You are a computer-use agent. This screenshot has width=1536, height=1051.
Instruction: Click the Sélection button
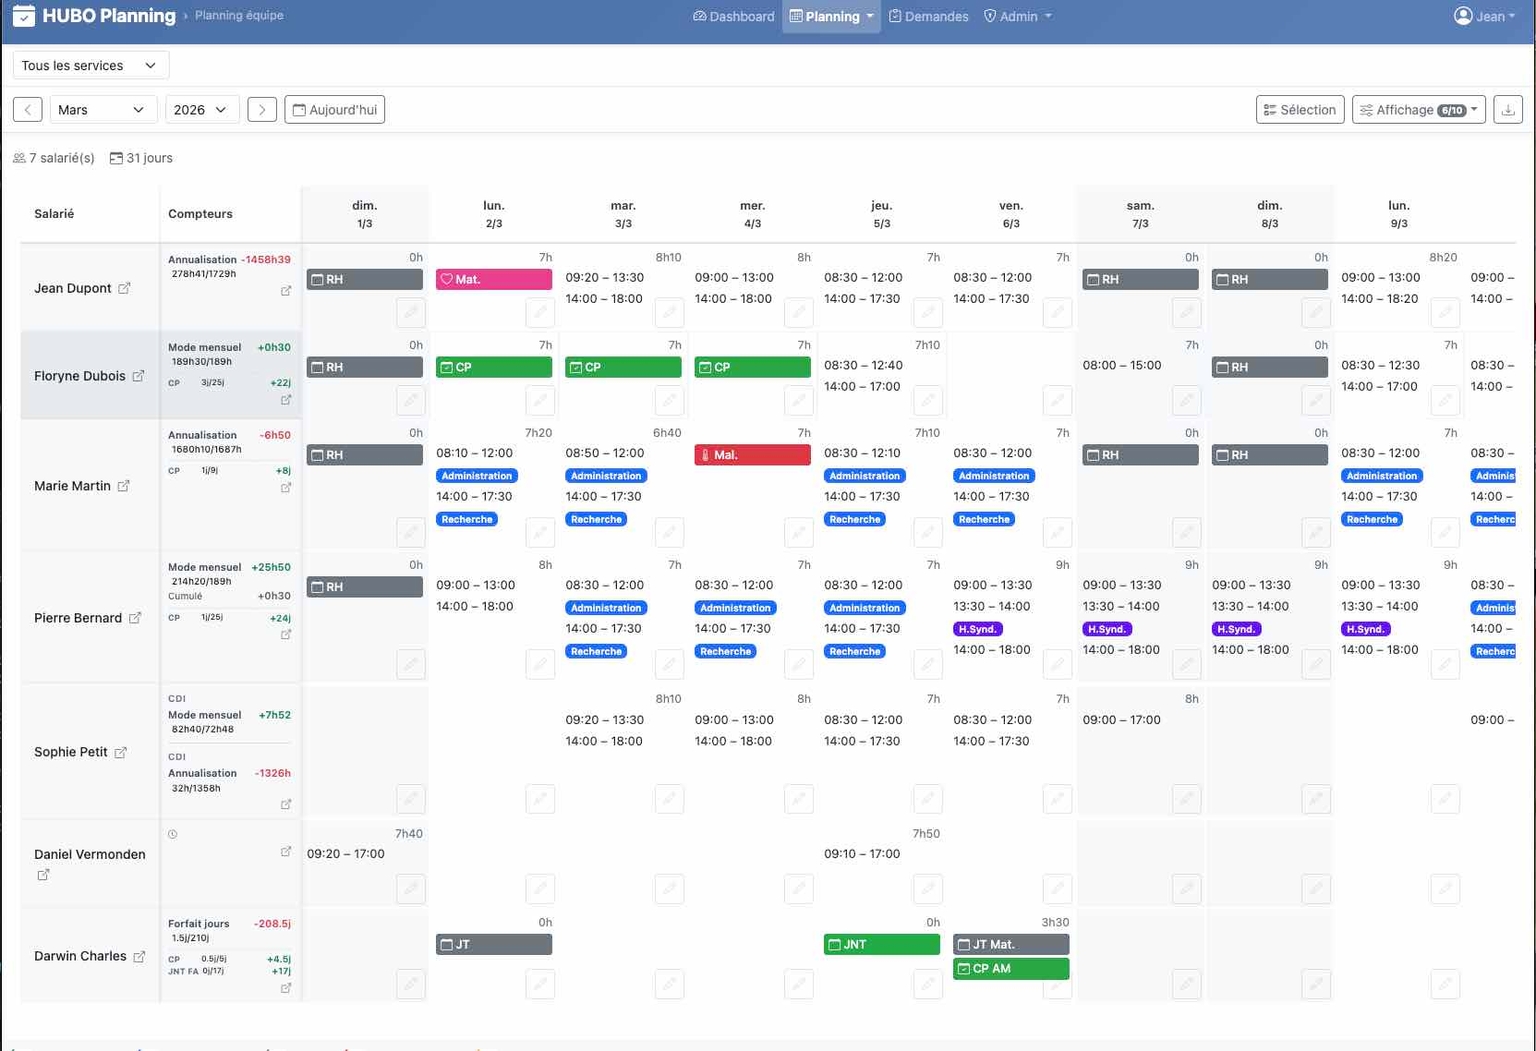point(1299,110)
